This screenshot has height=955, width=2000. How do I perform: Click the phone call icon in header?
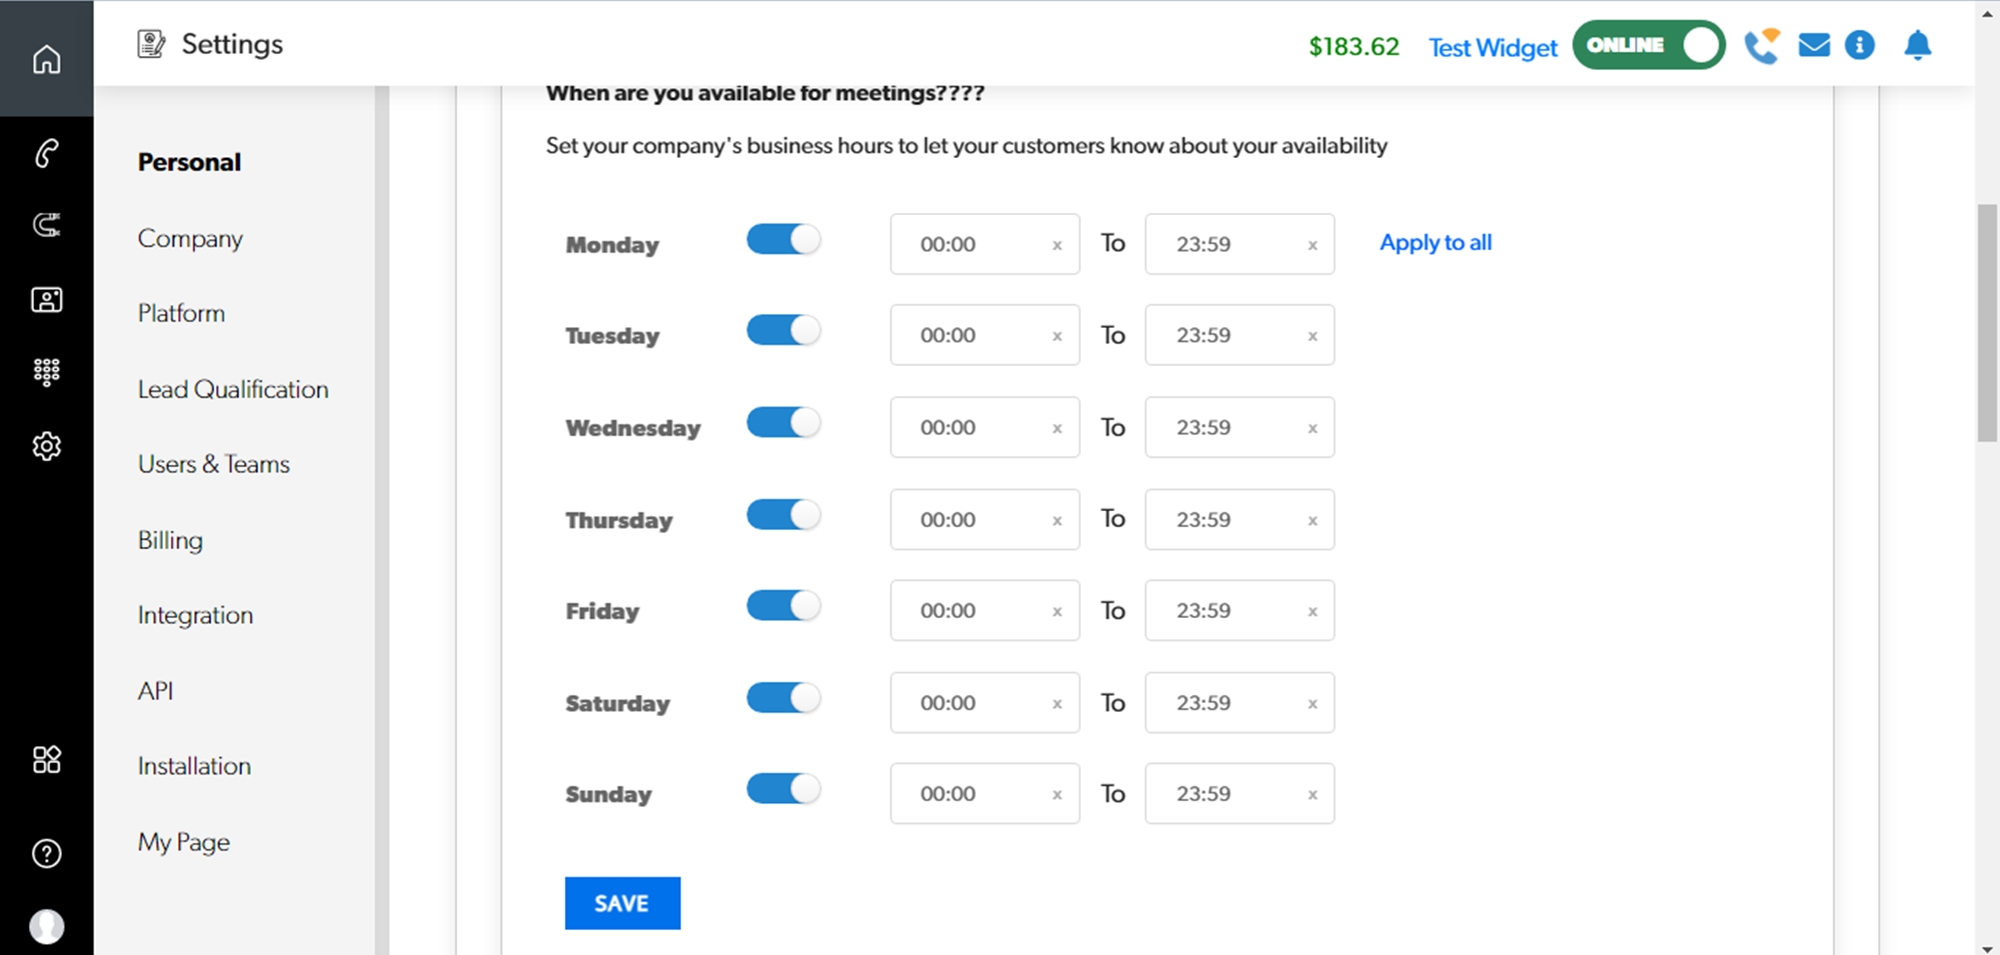pos(1761,46)
